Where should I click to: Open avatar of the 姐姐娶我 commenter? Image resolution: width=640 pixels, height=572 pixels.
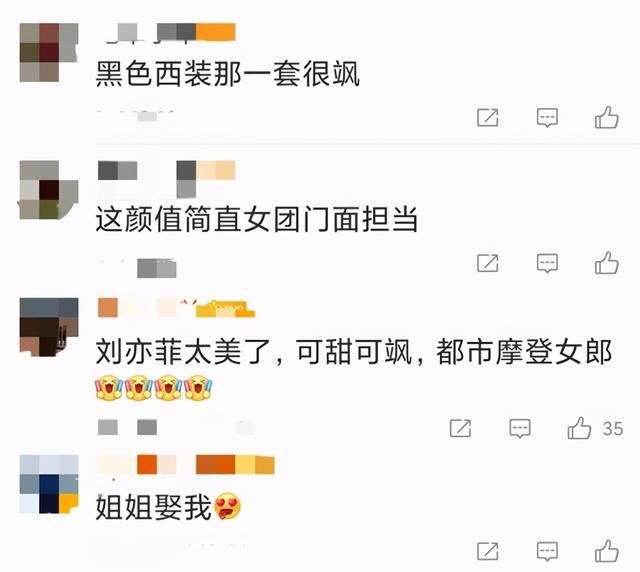tap(49, 484)
